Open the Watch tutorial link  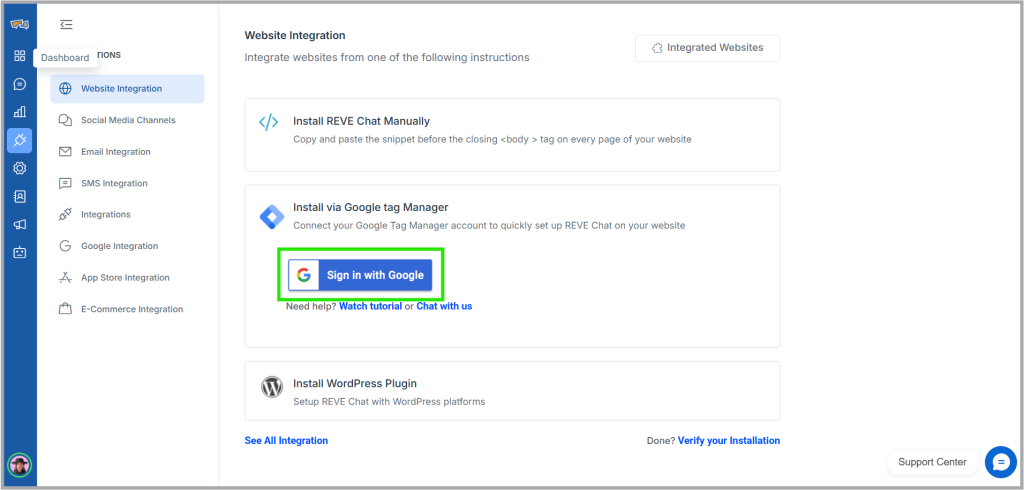(x=370, y=306)
